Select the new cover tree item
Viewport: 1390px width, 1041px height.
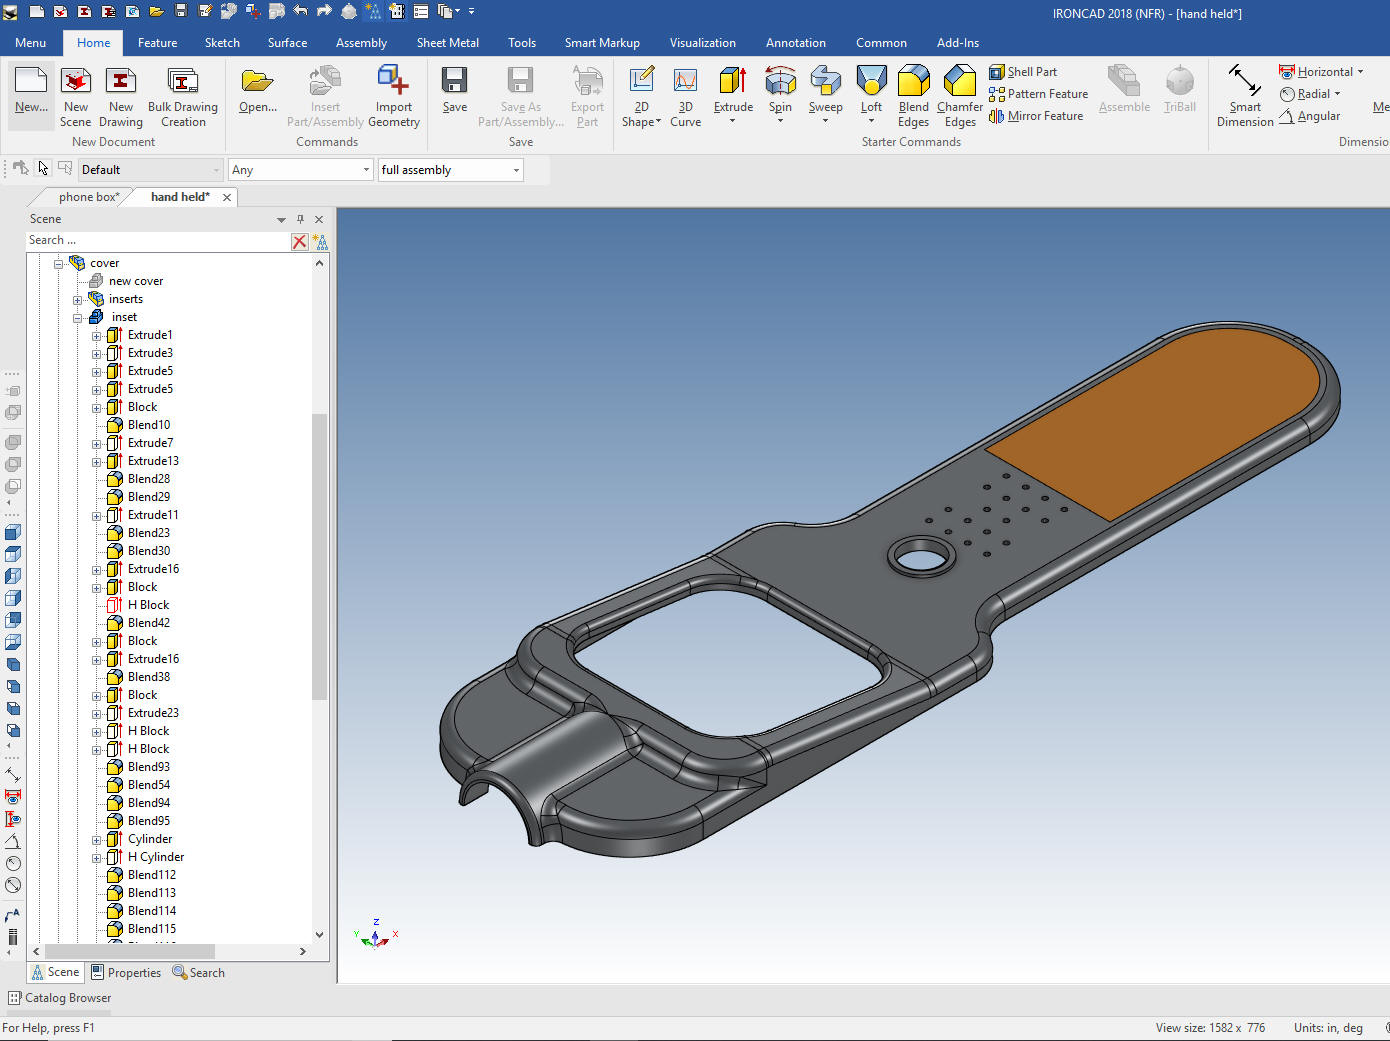pos(136,282)
